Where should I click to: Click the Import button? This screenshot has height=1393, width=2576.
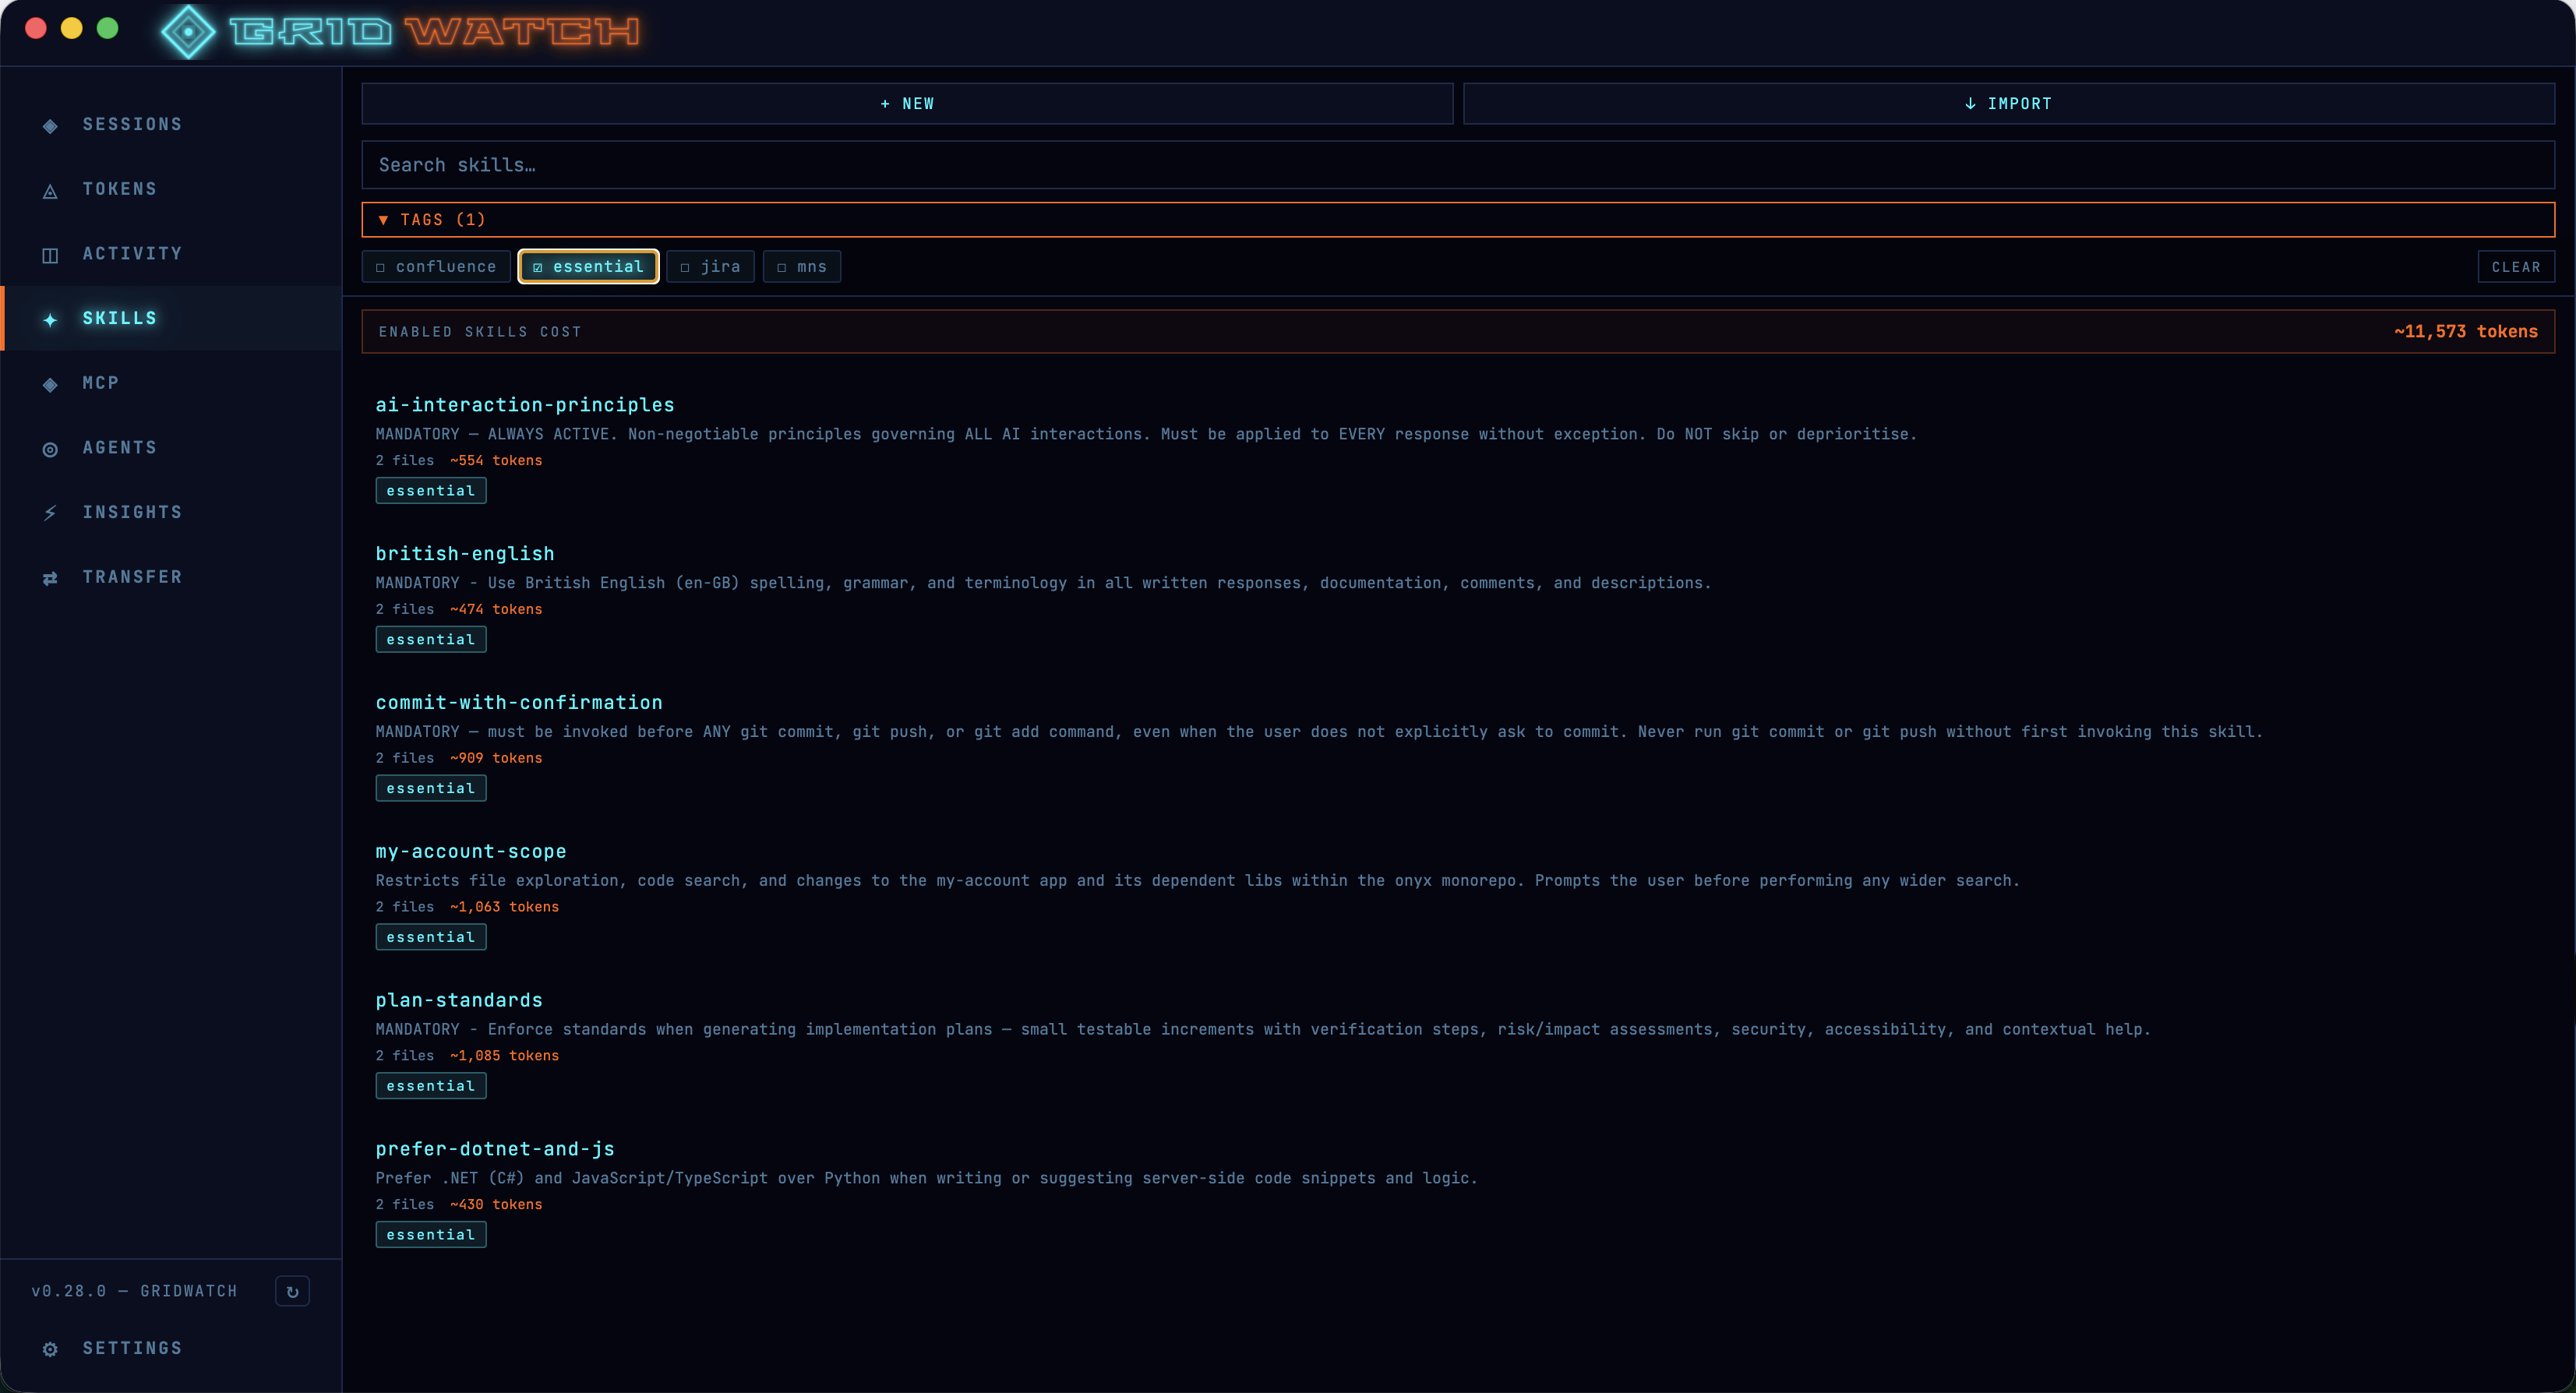2008,104
